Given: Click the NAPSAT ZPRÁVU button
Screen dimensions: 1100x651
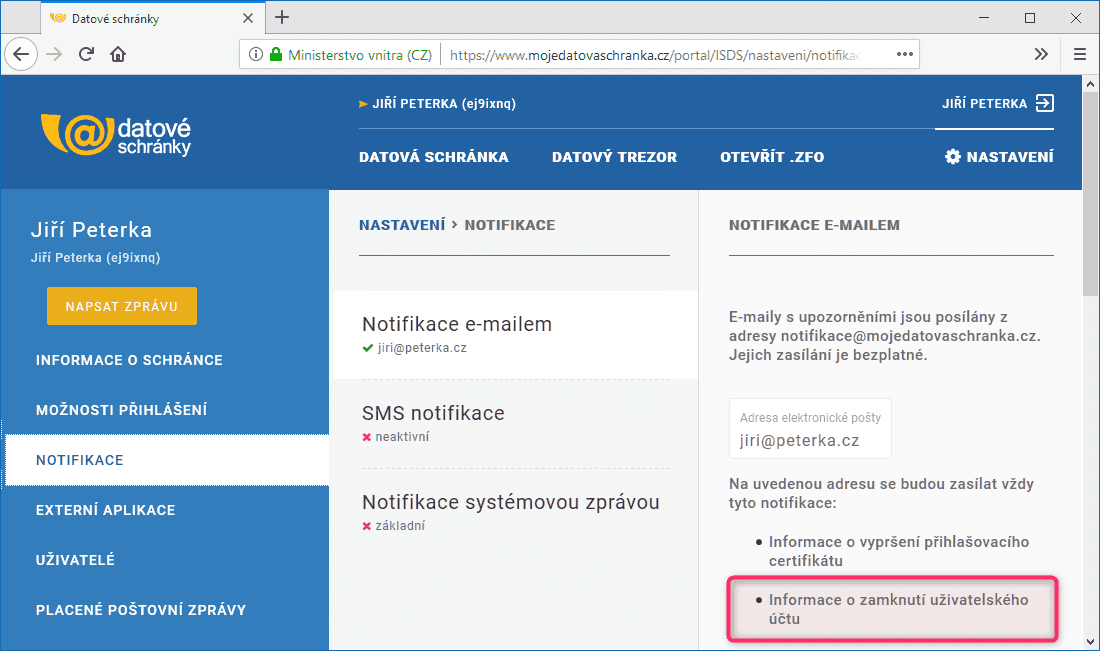Looking at the screenshot, I should pos(122,306).
